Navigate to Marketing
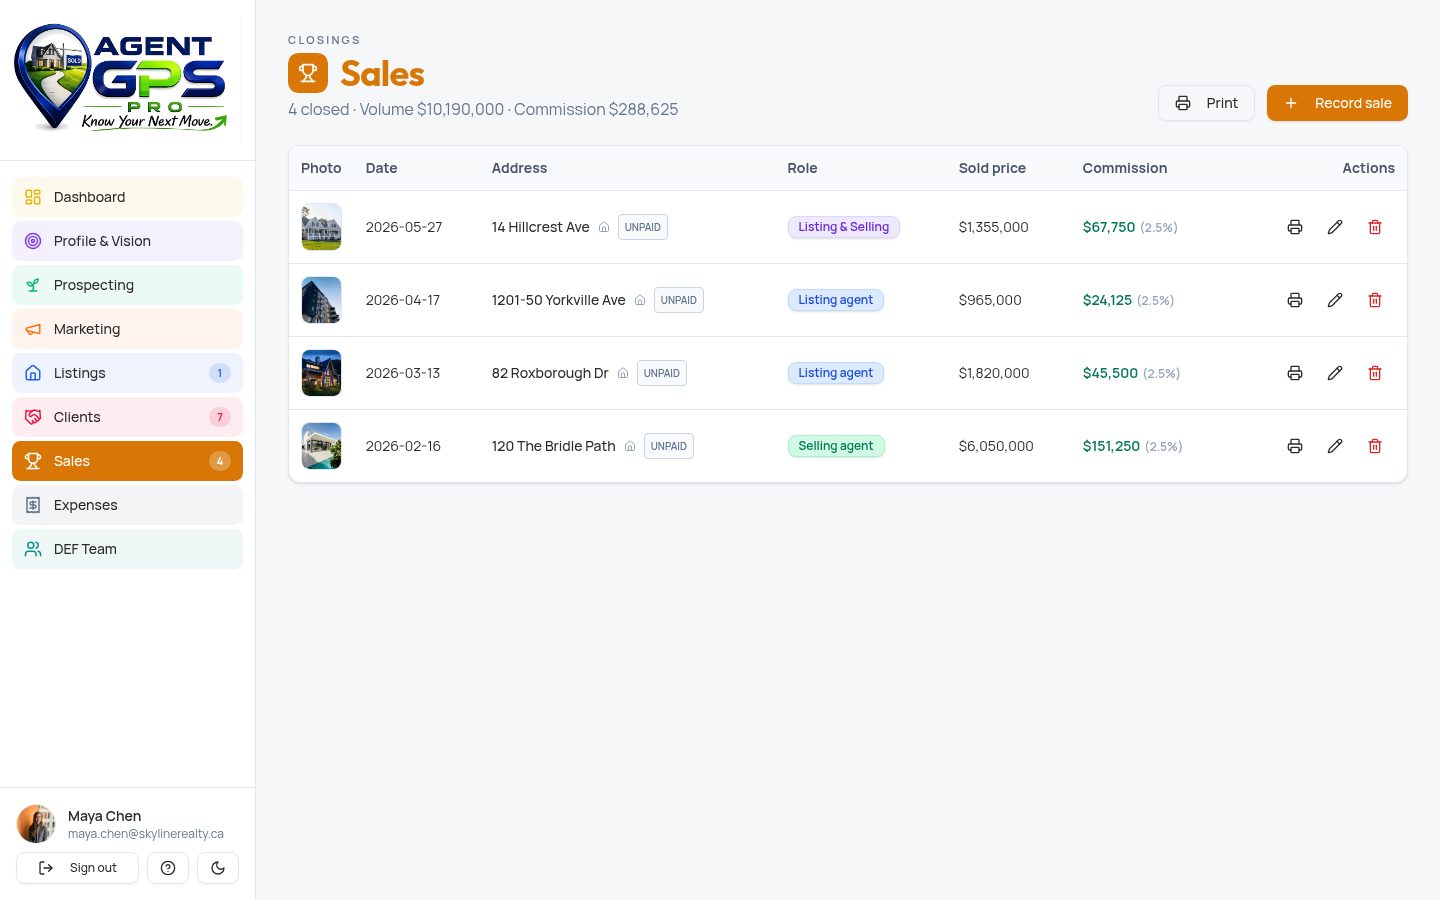Viewport: 1440px width, 900px height. (x=127, y=329)
